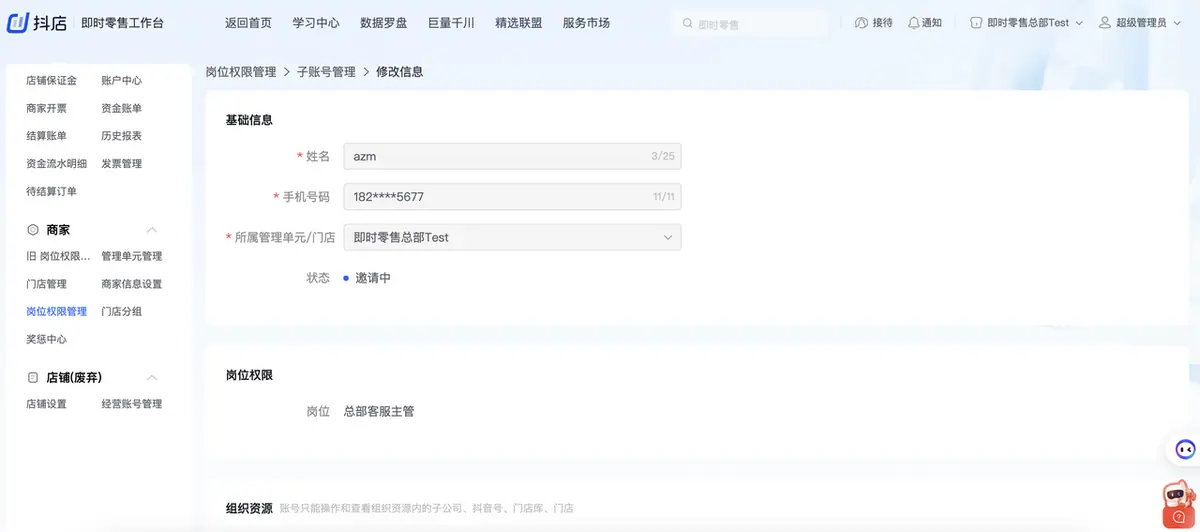
Task: Open 账户中心 in sidebar
Action: click(121, 81)
